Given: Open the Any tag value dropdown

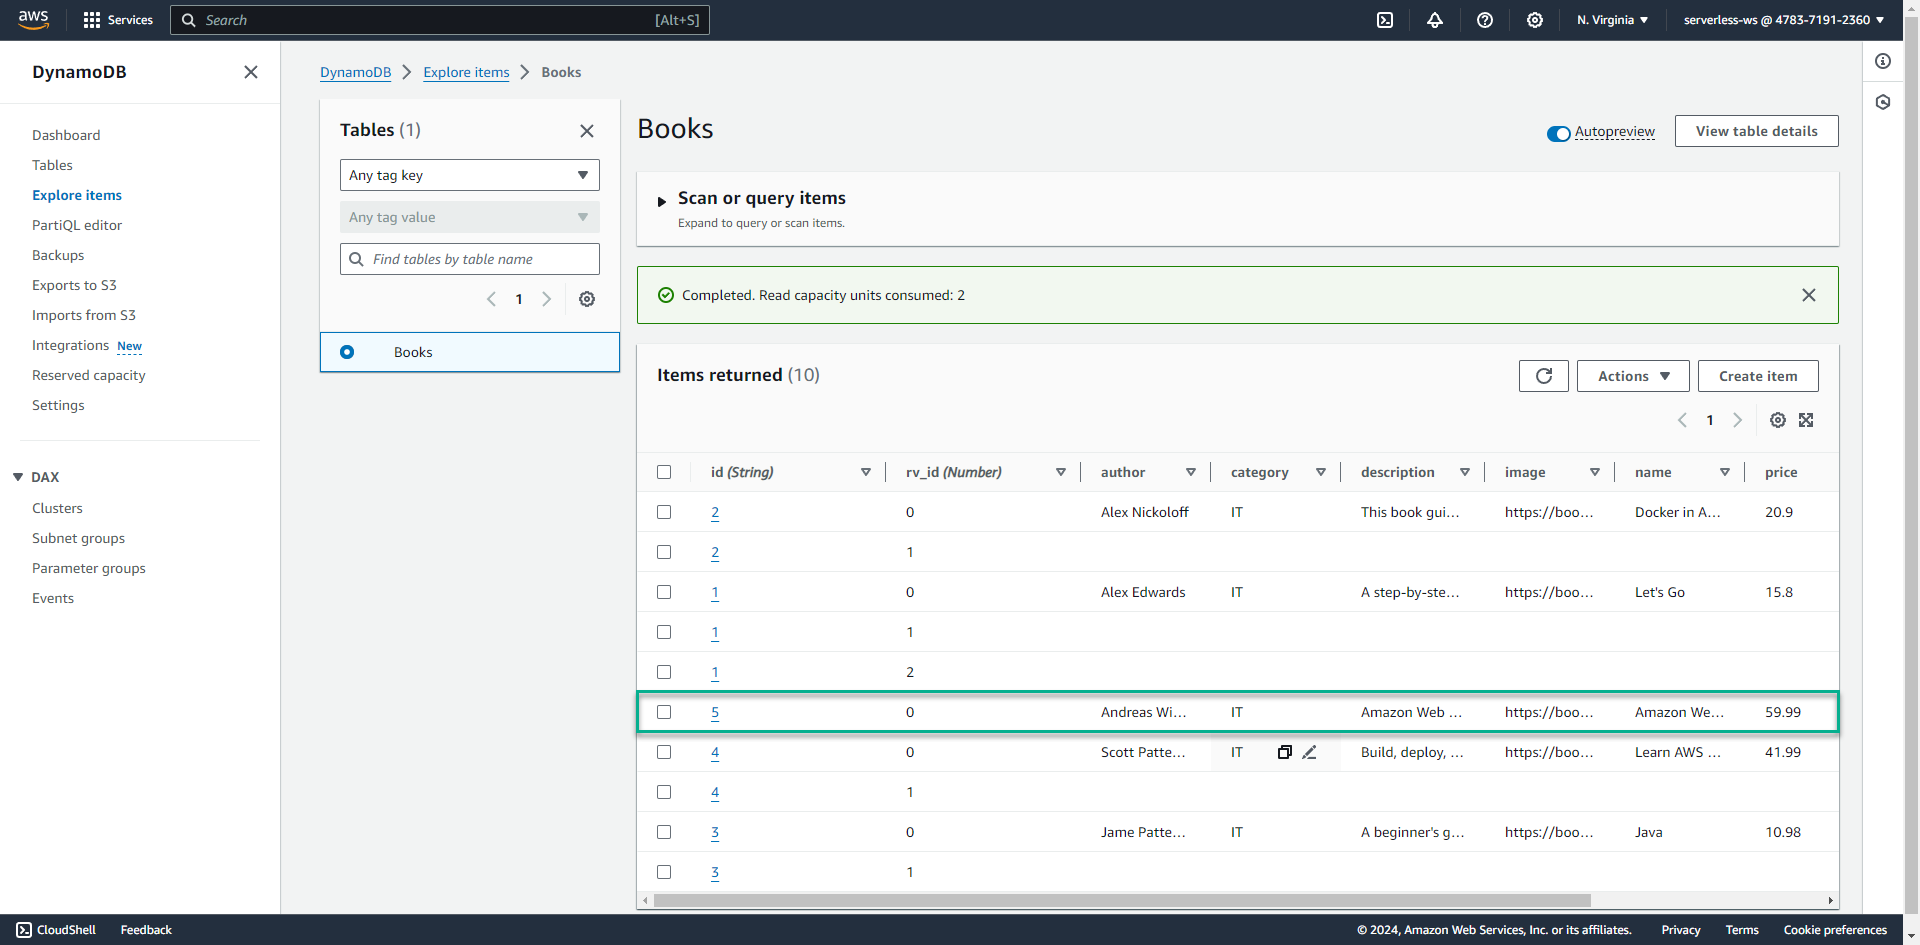Looking at the screenshot, I should click(470, 217).
